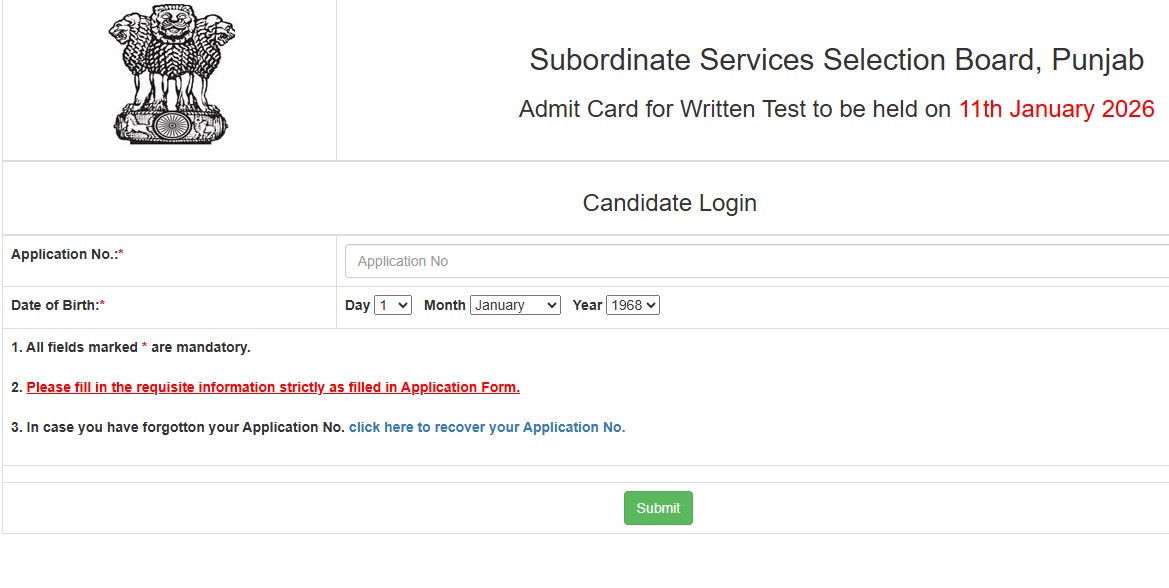Open the Month dropdown showing January
This screenshot has height=588, width=1169.
point(516,305)
